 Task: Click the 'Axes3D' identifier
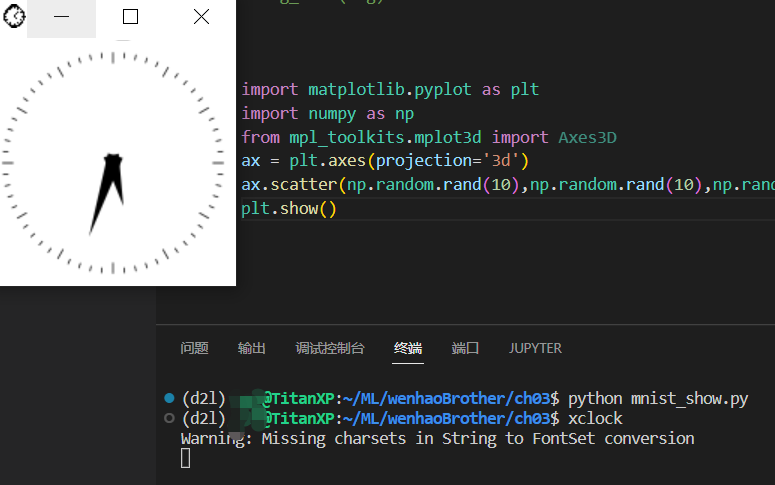pos(588,137)
